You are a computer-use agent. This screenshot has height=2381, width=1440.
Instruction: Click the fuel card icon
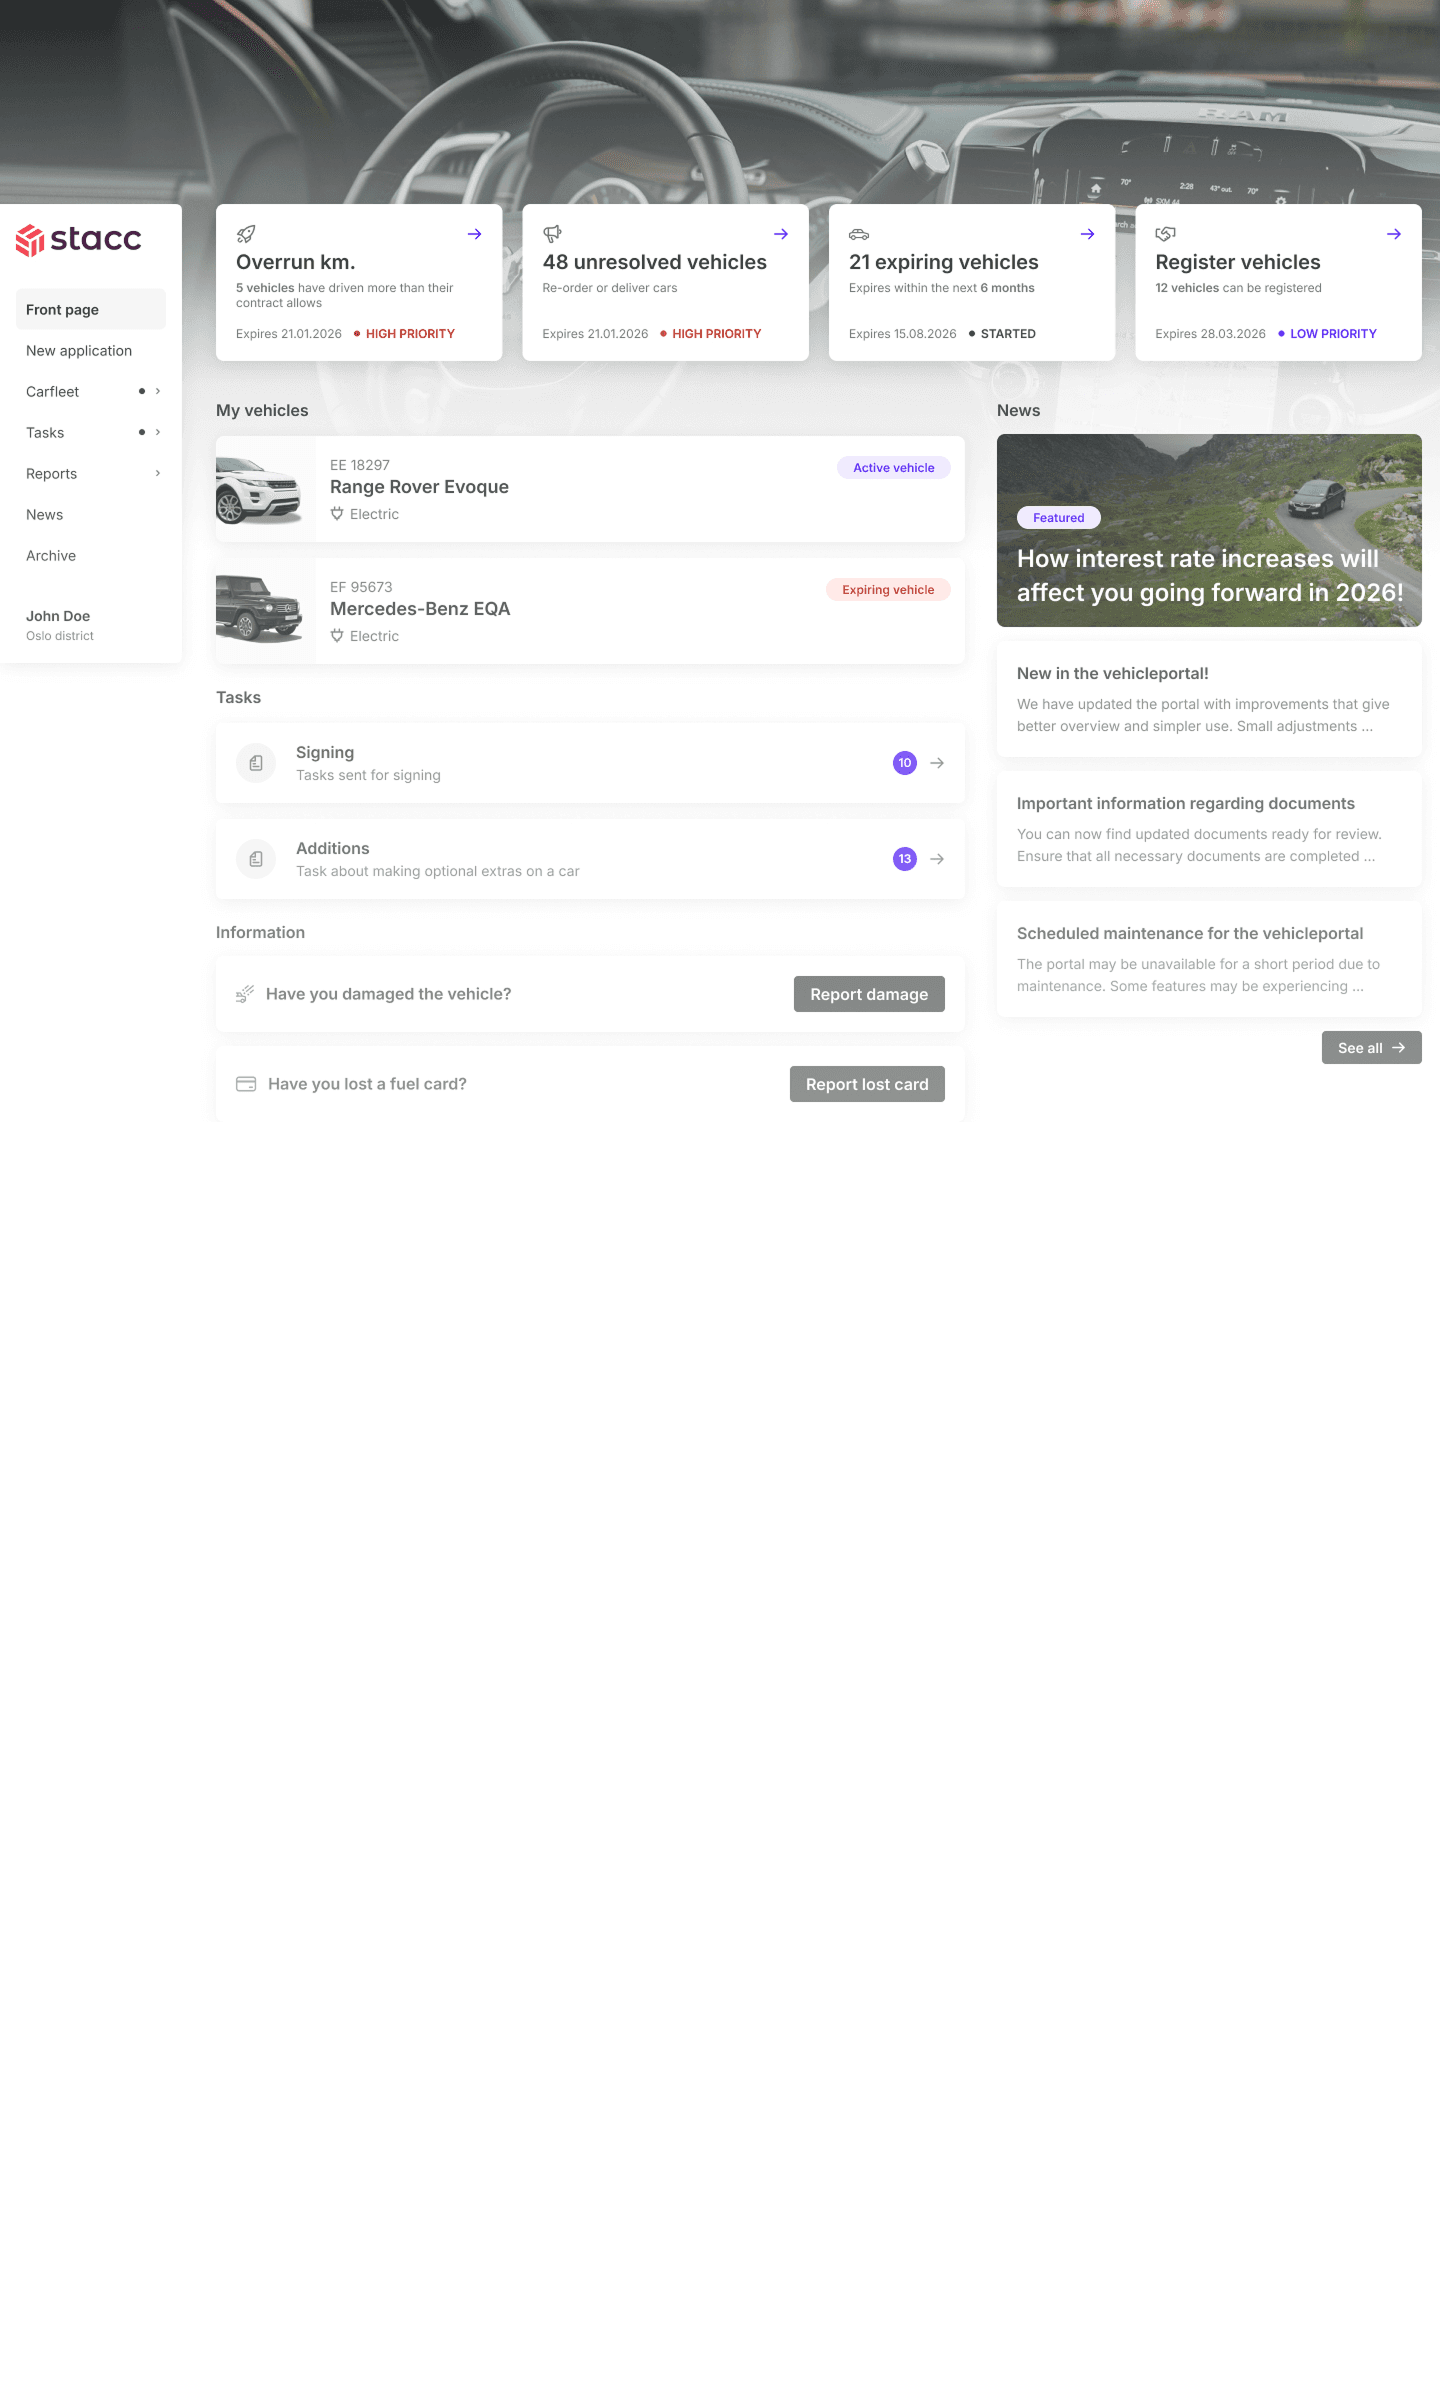coord(246,1084)
